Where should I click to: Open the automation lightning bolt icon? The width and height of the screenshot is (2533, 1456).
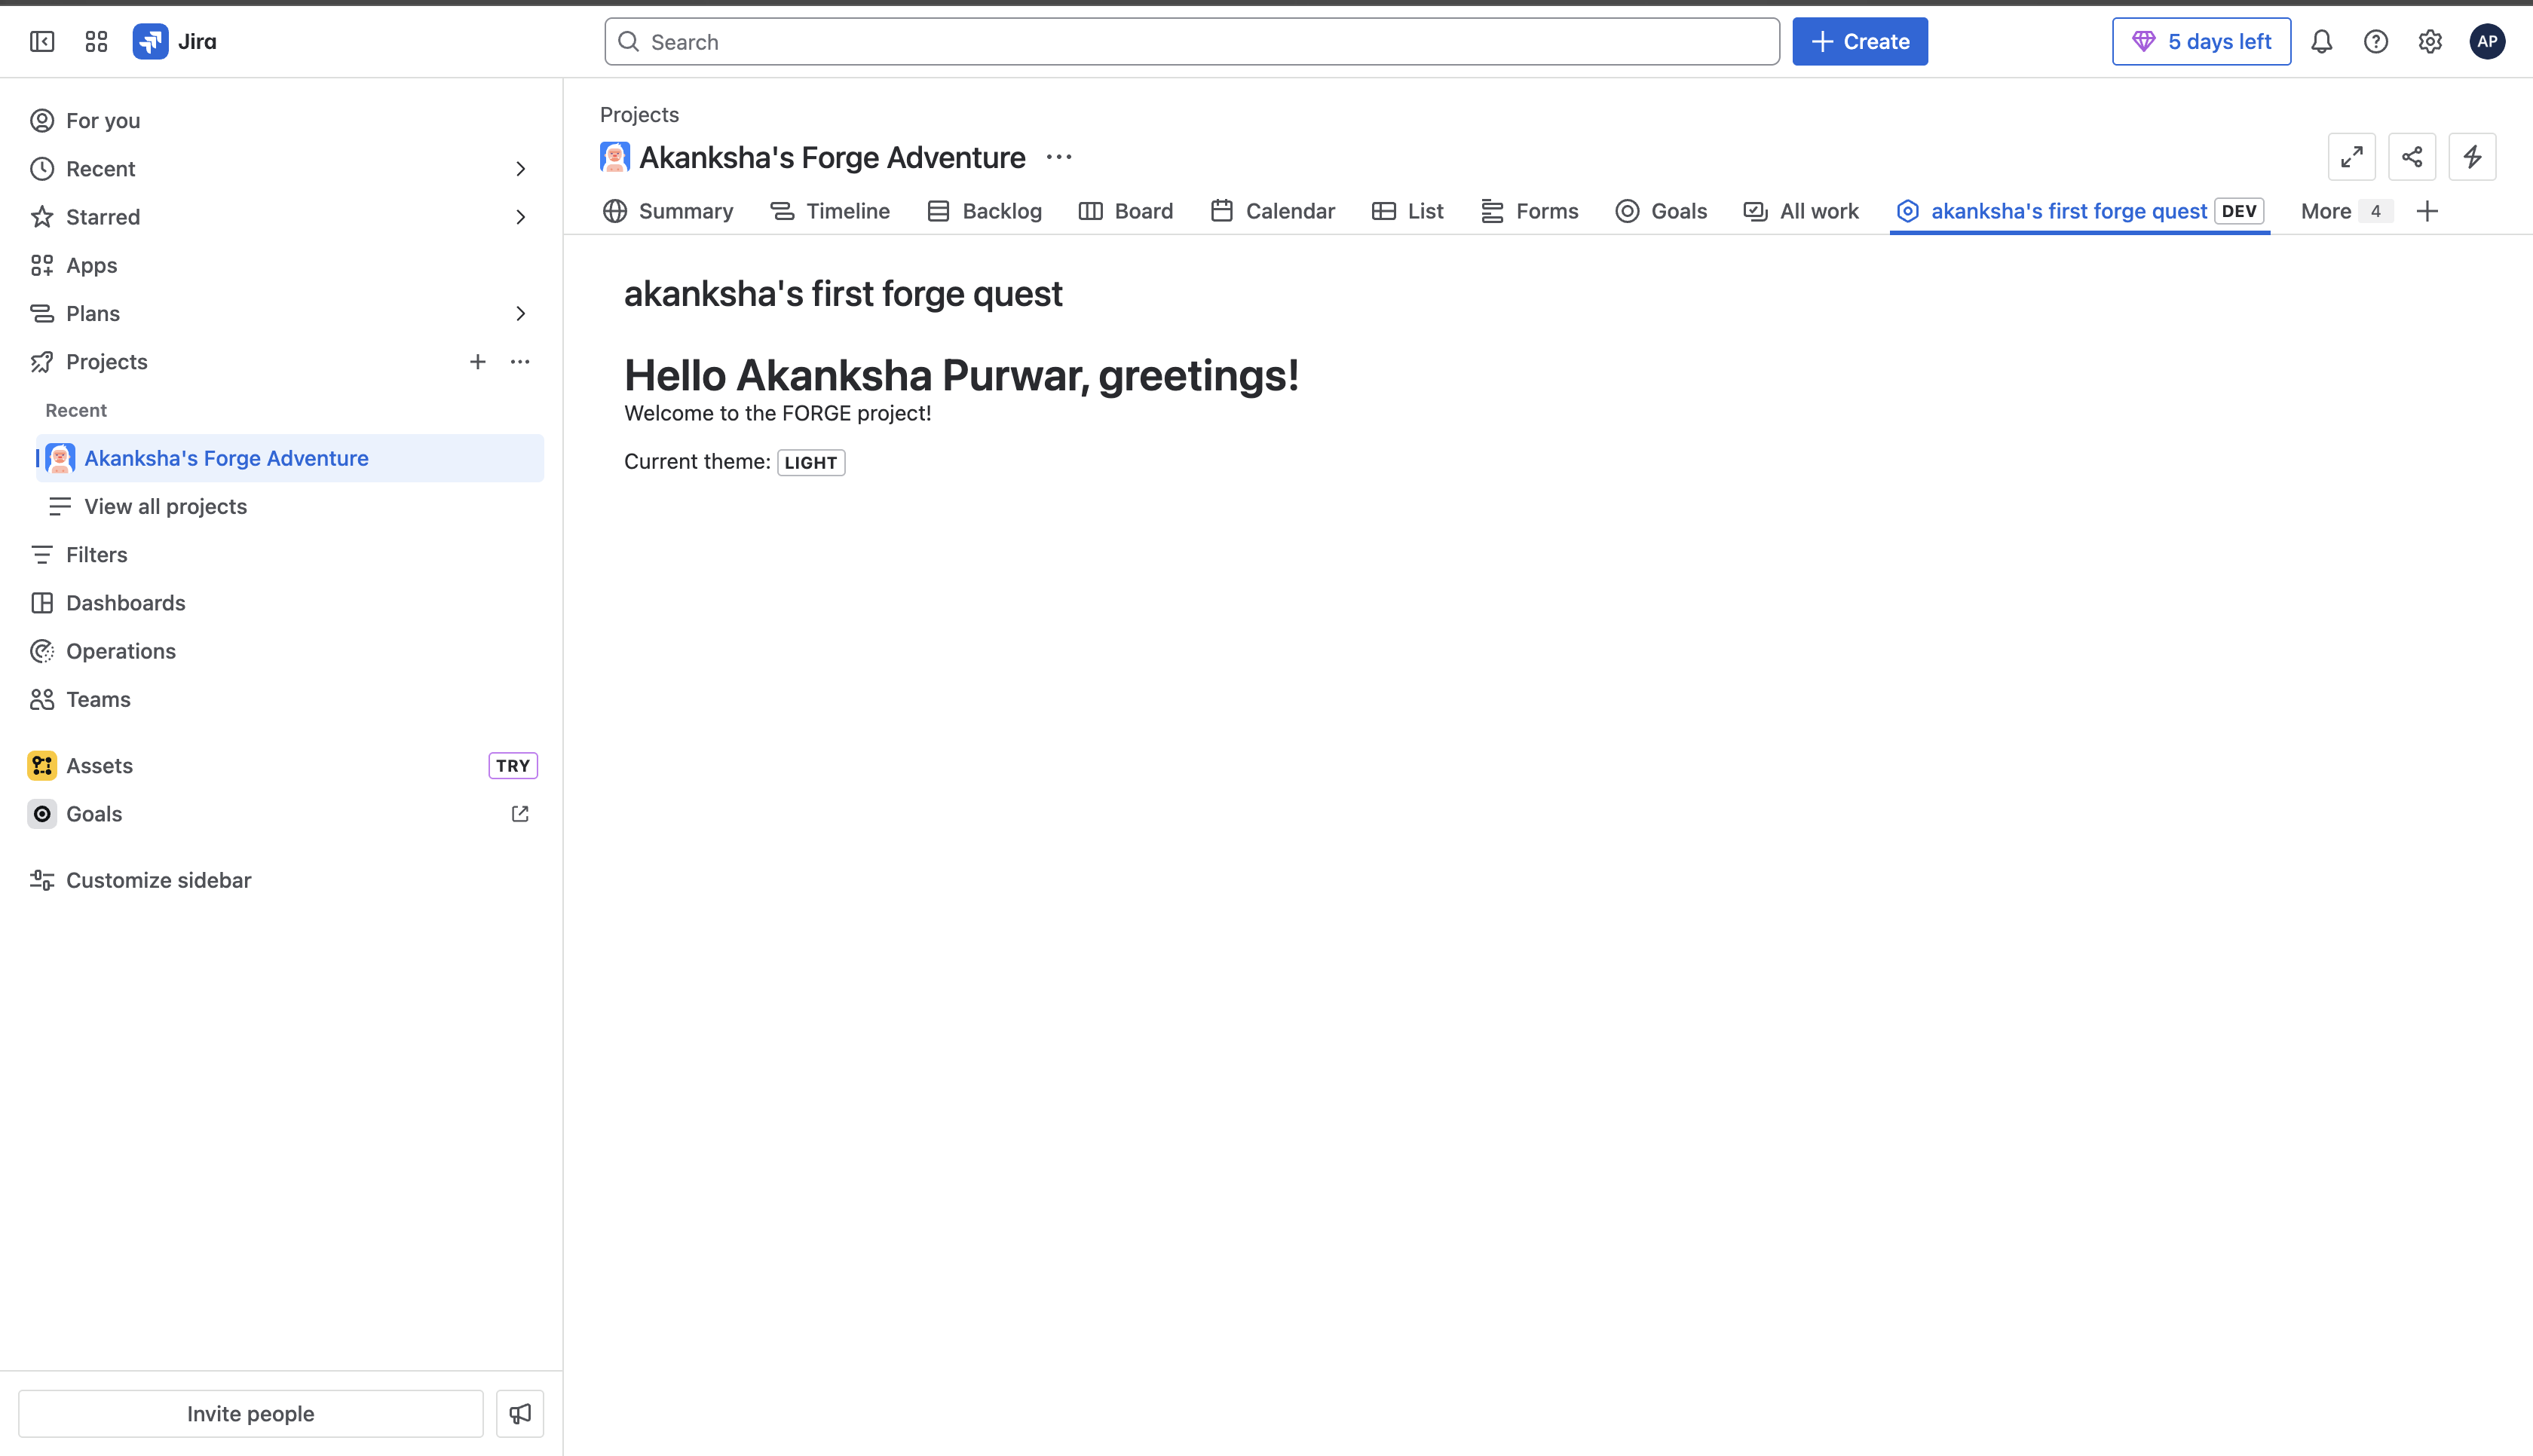pyautogui.click(x=2471, y=157)
